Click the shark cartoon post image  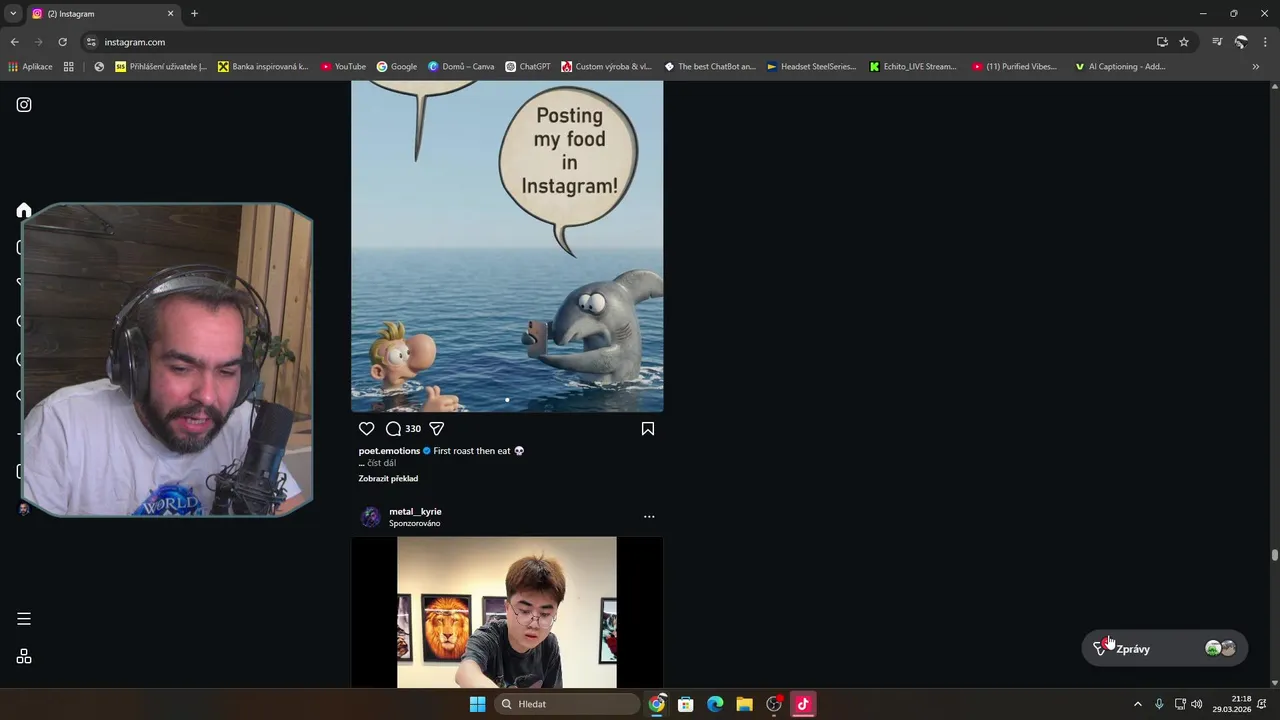point(507,246)
